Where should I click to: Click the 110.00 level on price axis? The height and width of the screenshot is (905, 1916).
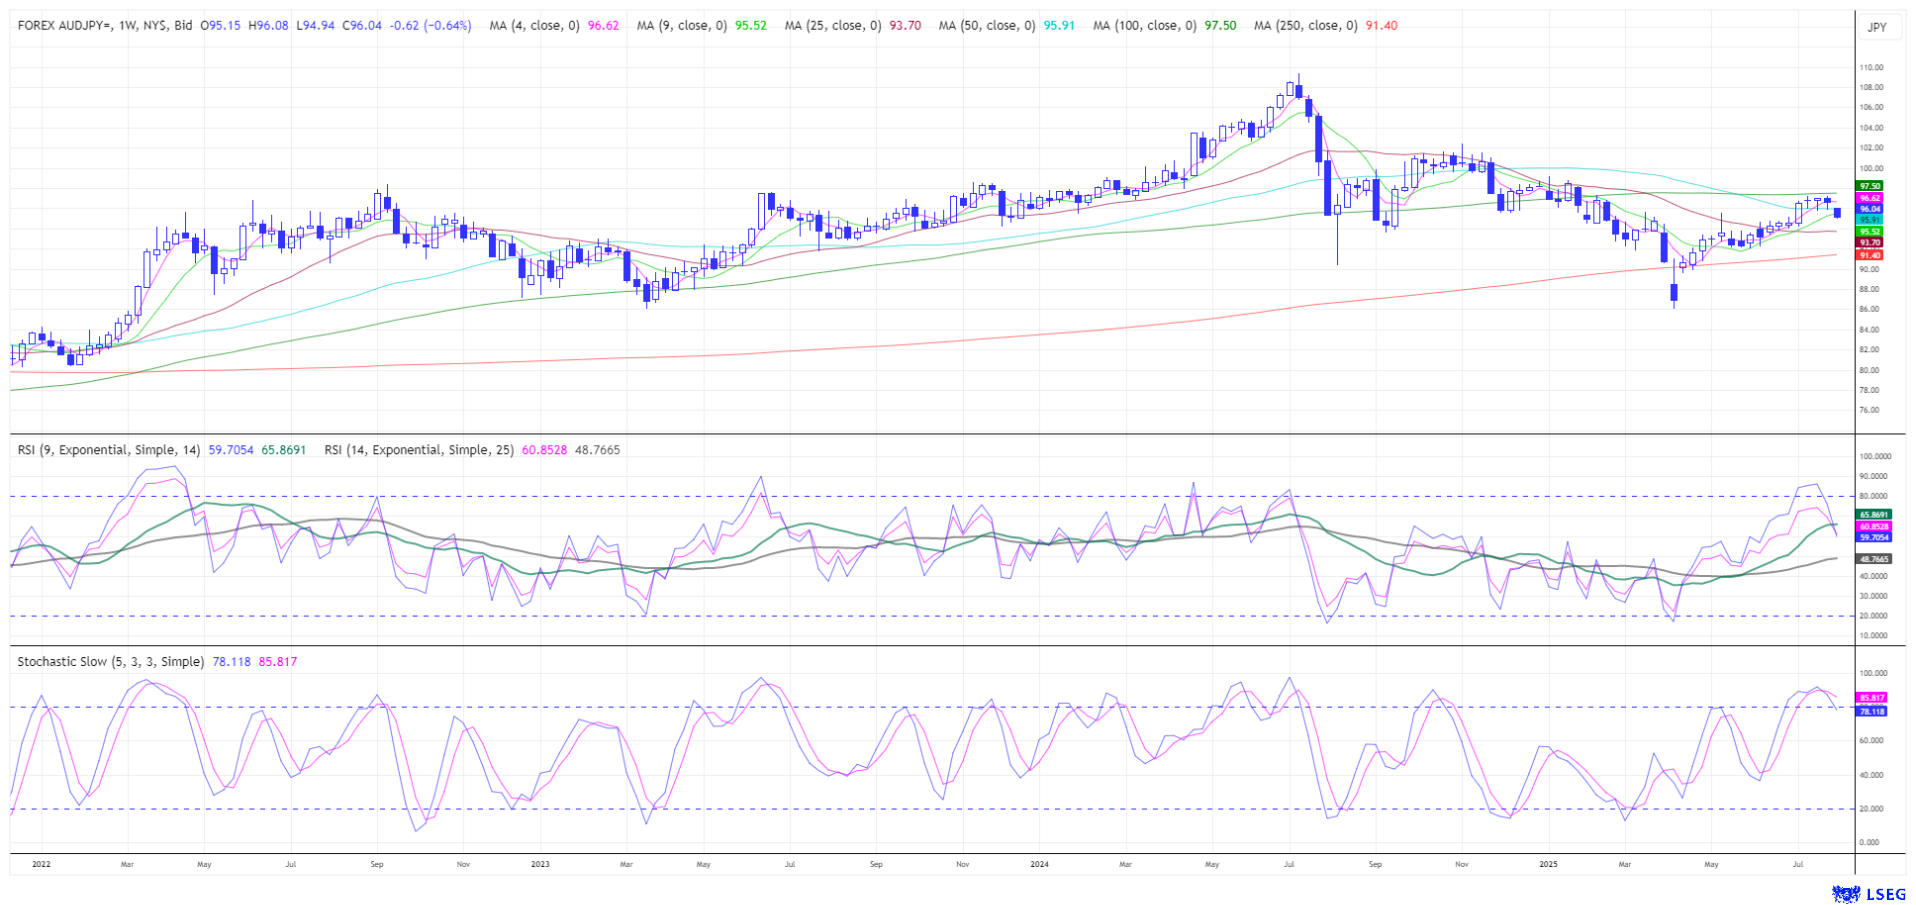(x=1871, y=68)
